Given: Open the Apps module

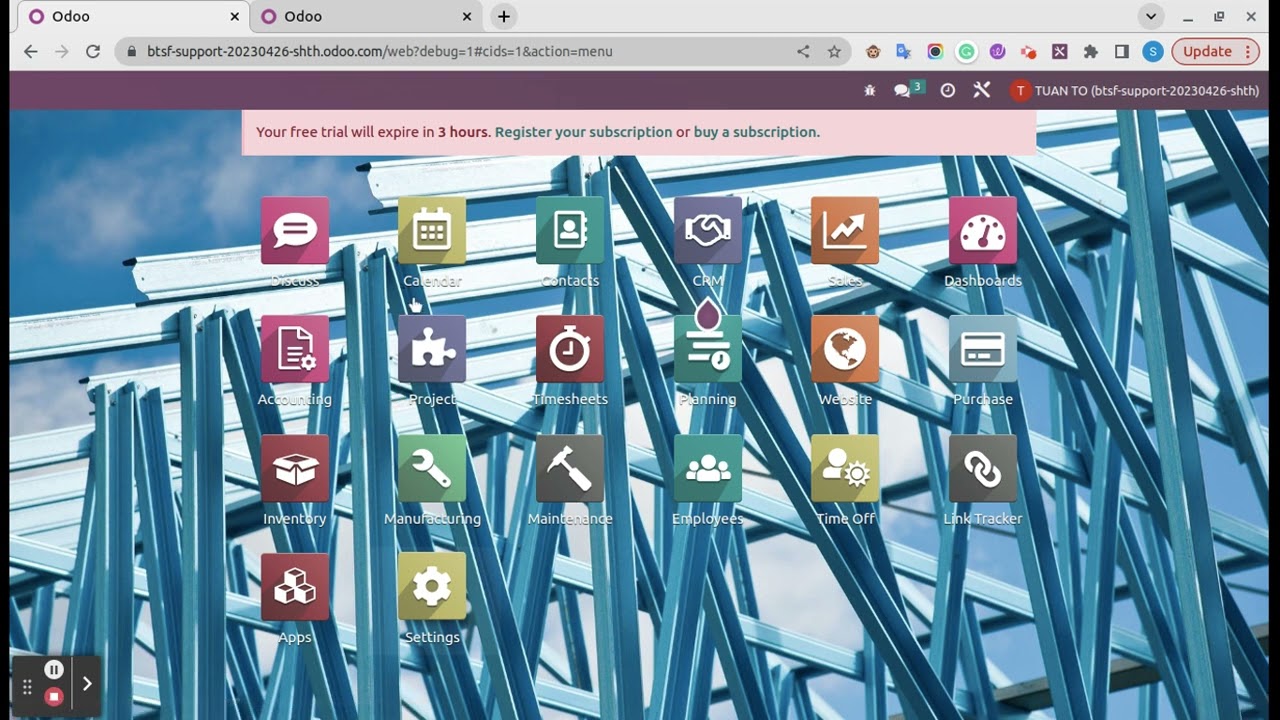Looking at the screenshot, I should 295,587.
